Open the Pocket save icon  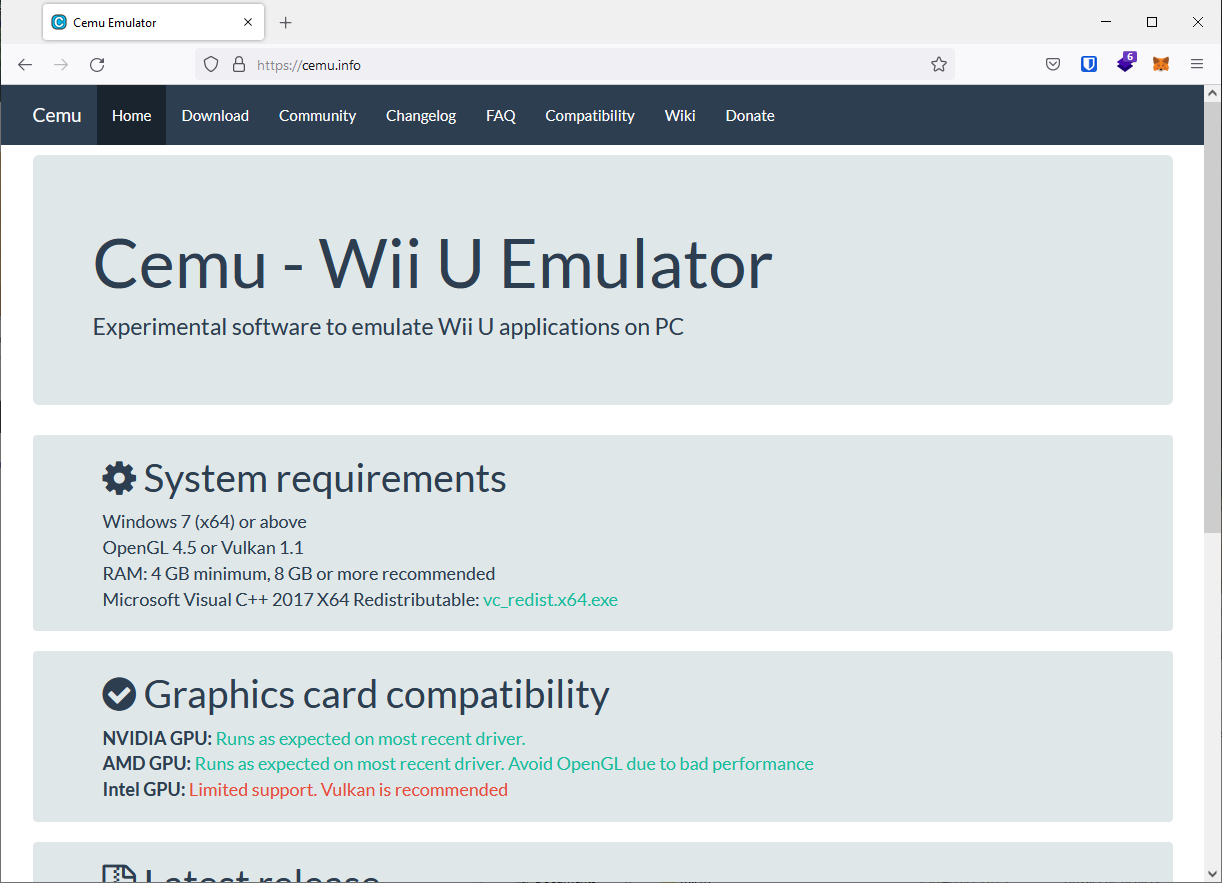coord(1053,64)
